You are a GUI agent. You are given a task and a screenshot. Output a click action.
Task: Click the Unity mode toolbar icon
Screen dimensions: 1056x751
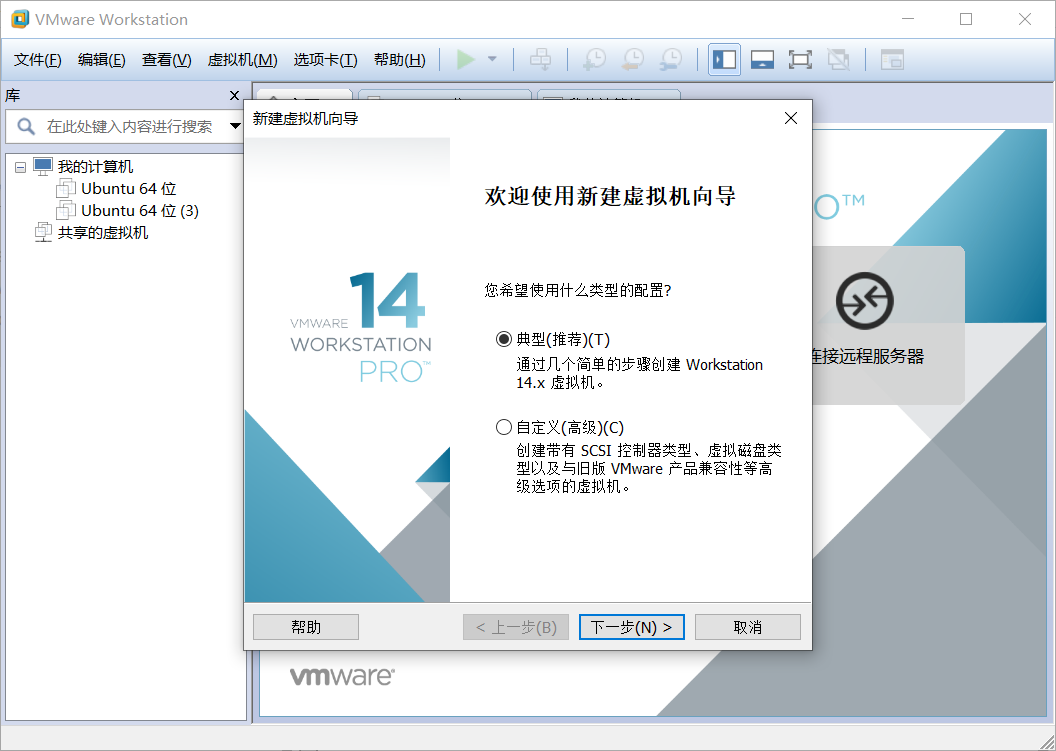[838, 59]
